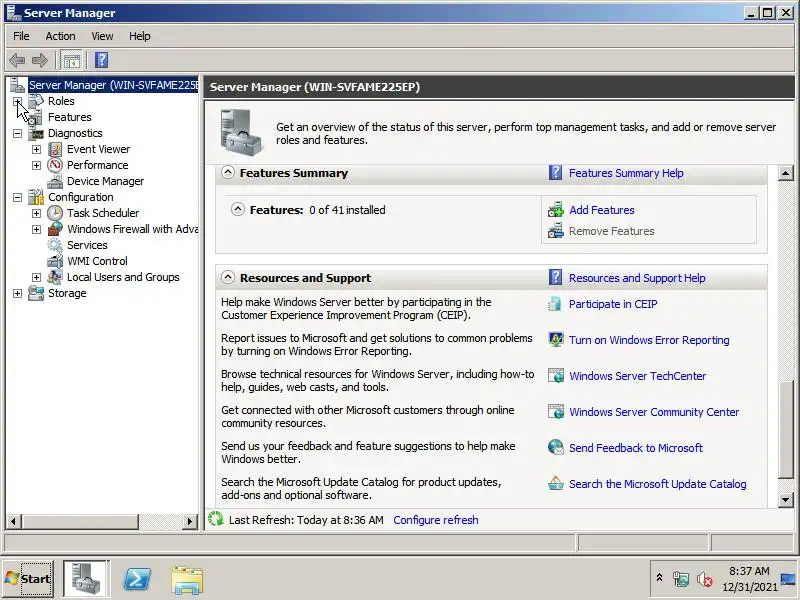Click the Device Manager icon
This screenshot has height=600, width=800.
coord(55,181)
